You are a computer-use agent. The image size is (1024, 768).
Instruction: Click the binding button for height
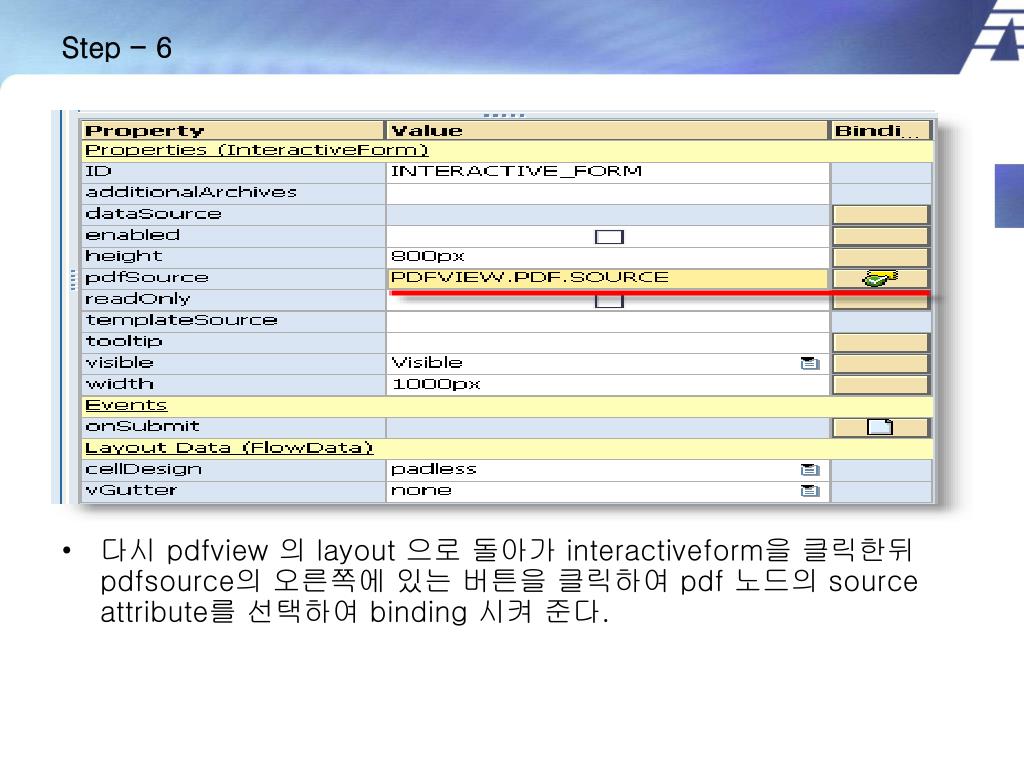880,256
